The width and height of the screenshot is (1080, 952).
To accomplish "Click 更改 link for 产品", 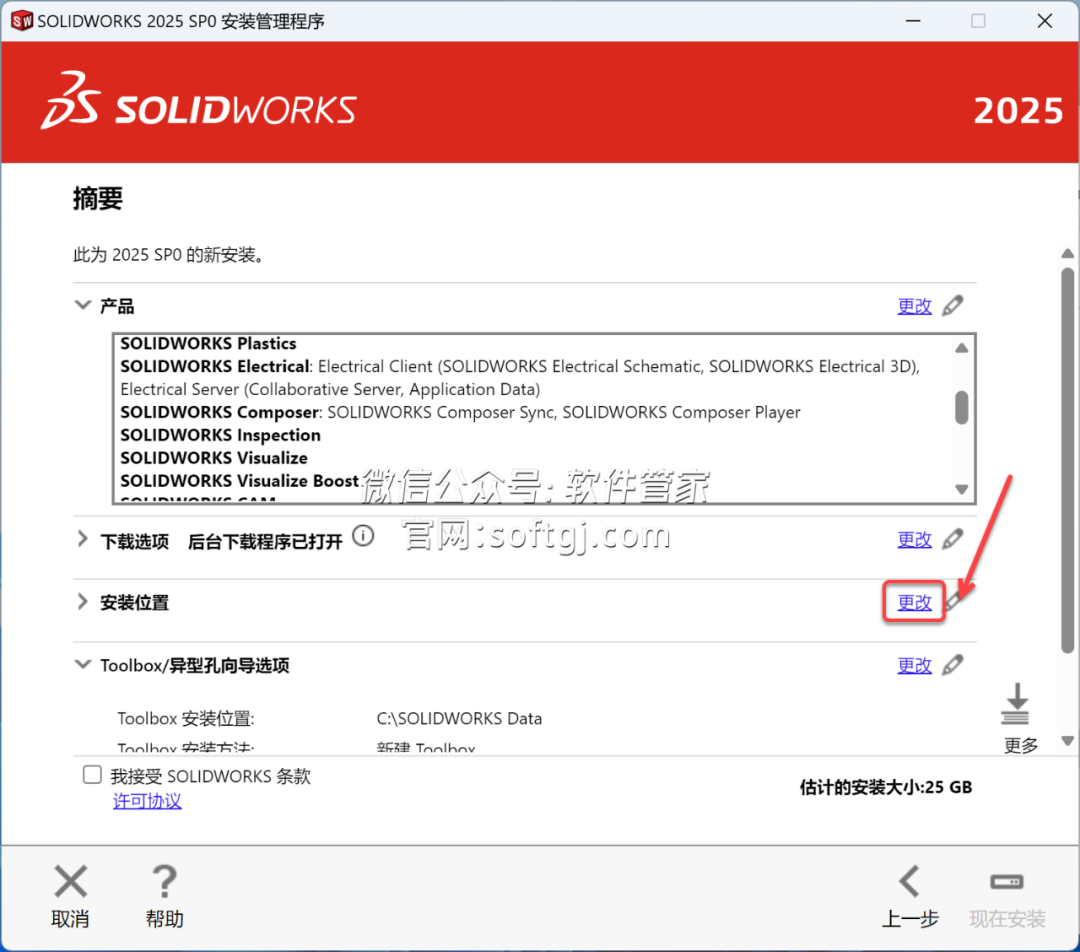I will (x=915, y=306).
